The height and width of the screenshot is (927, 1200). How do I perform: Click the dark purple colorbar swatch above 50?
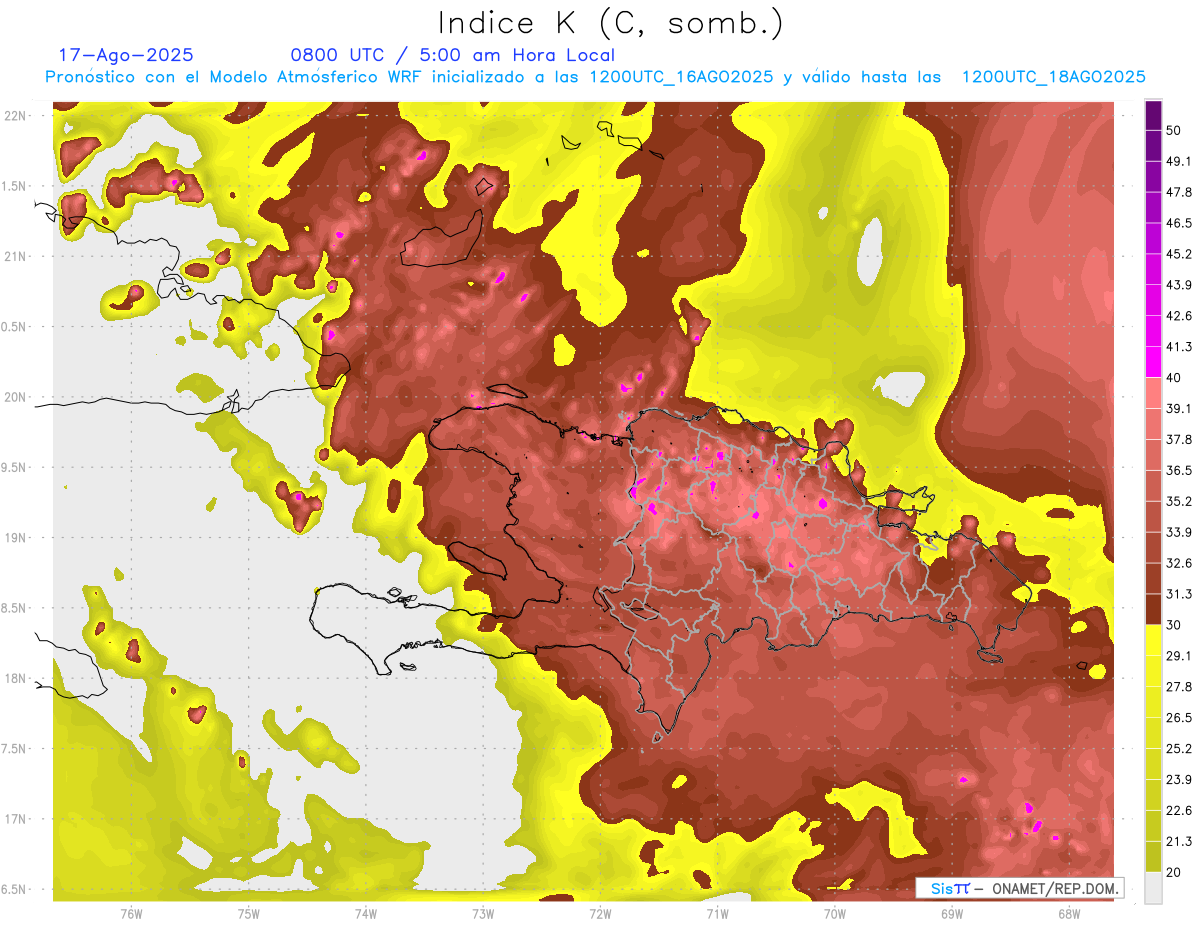coord(1154,115)
